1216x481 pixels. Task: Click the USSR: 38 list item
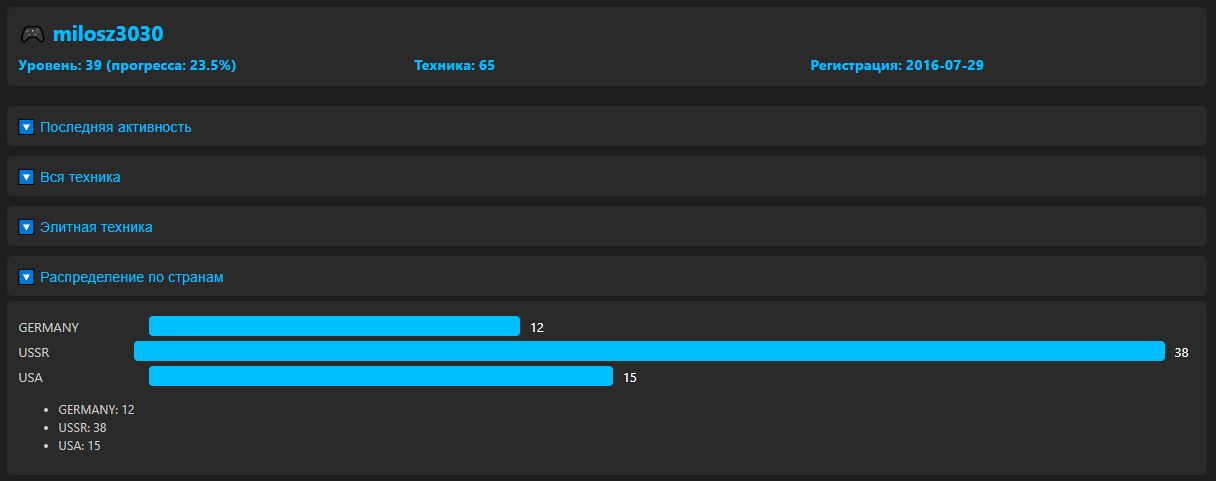pos(82,427)
